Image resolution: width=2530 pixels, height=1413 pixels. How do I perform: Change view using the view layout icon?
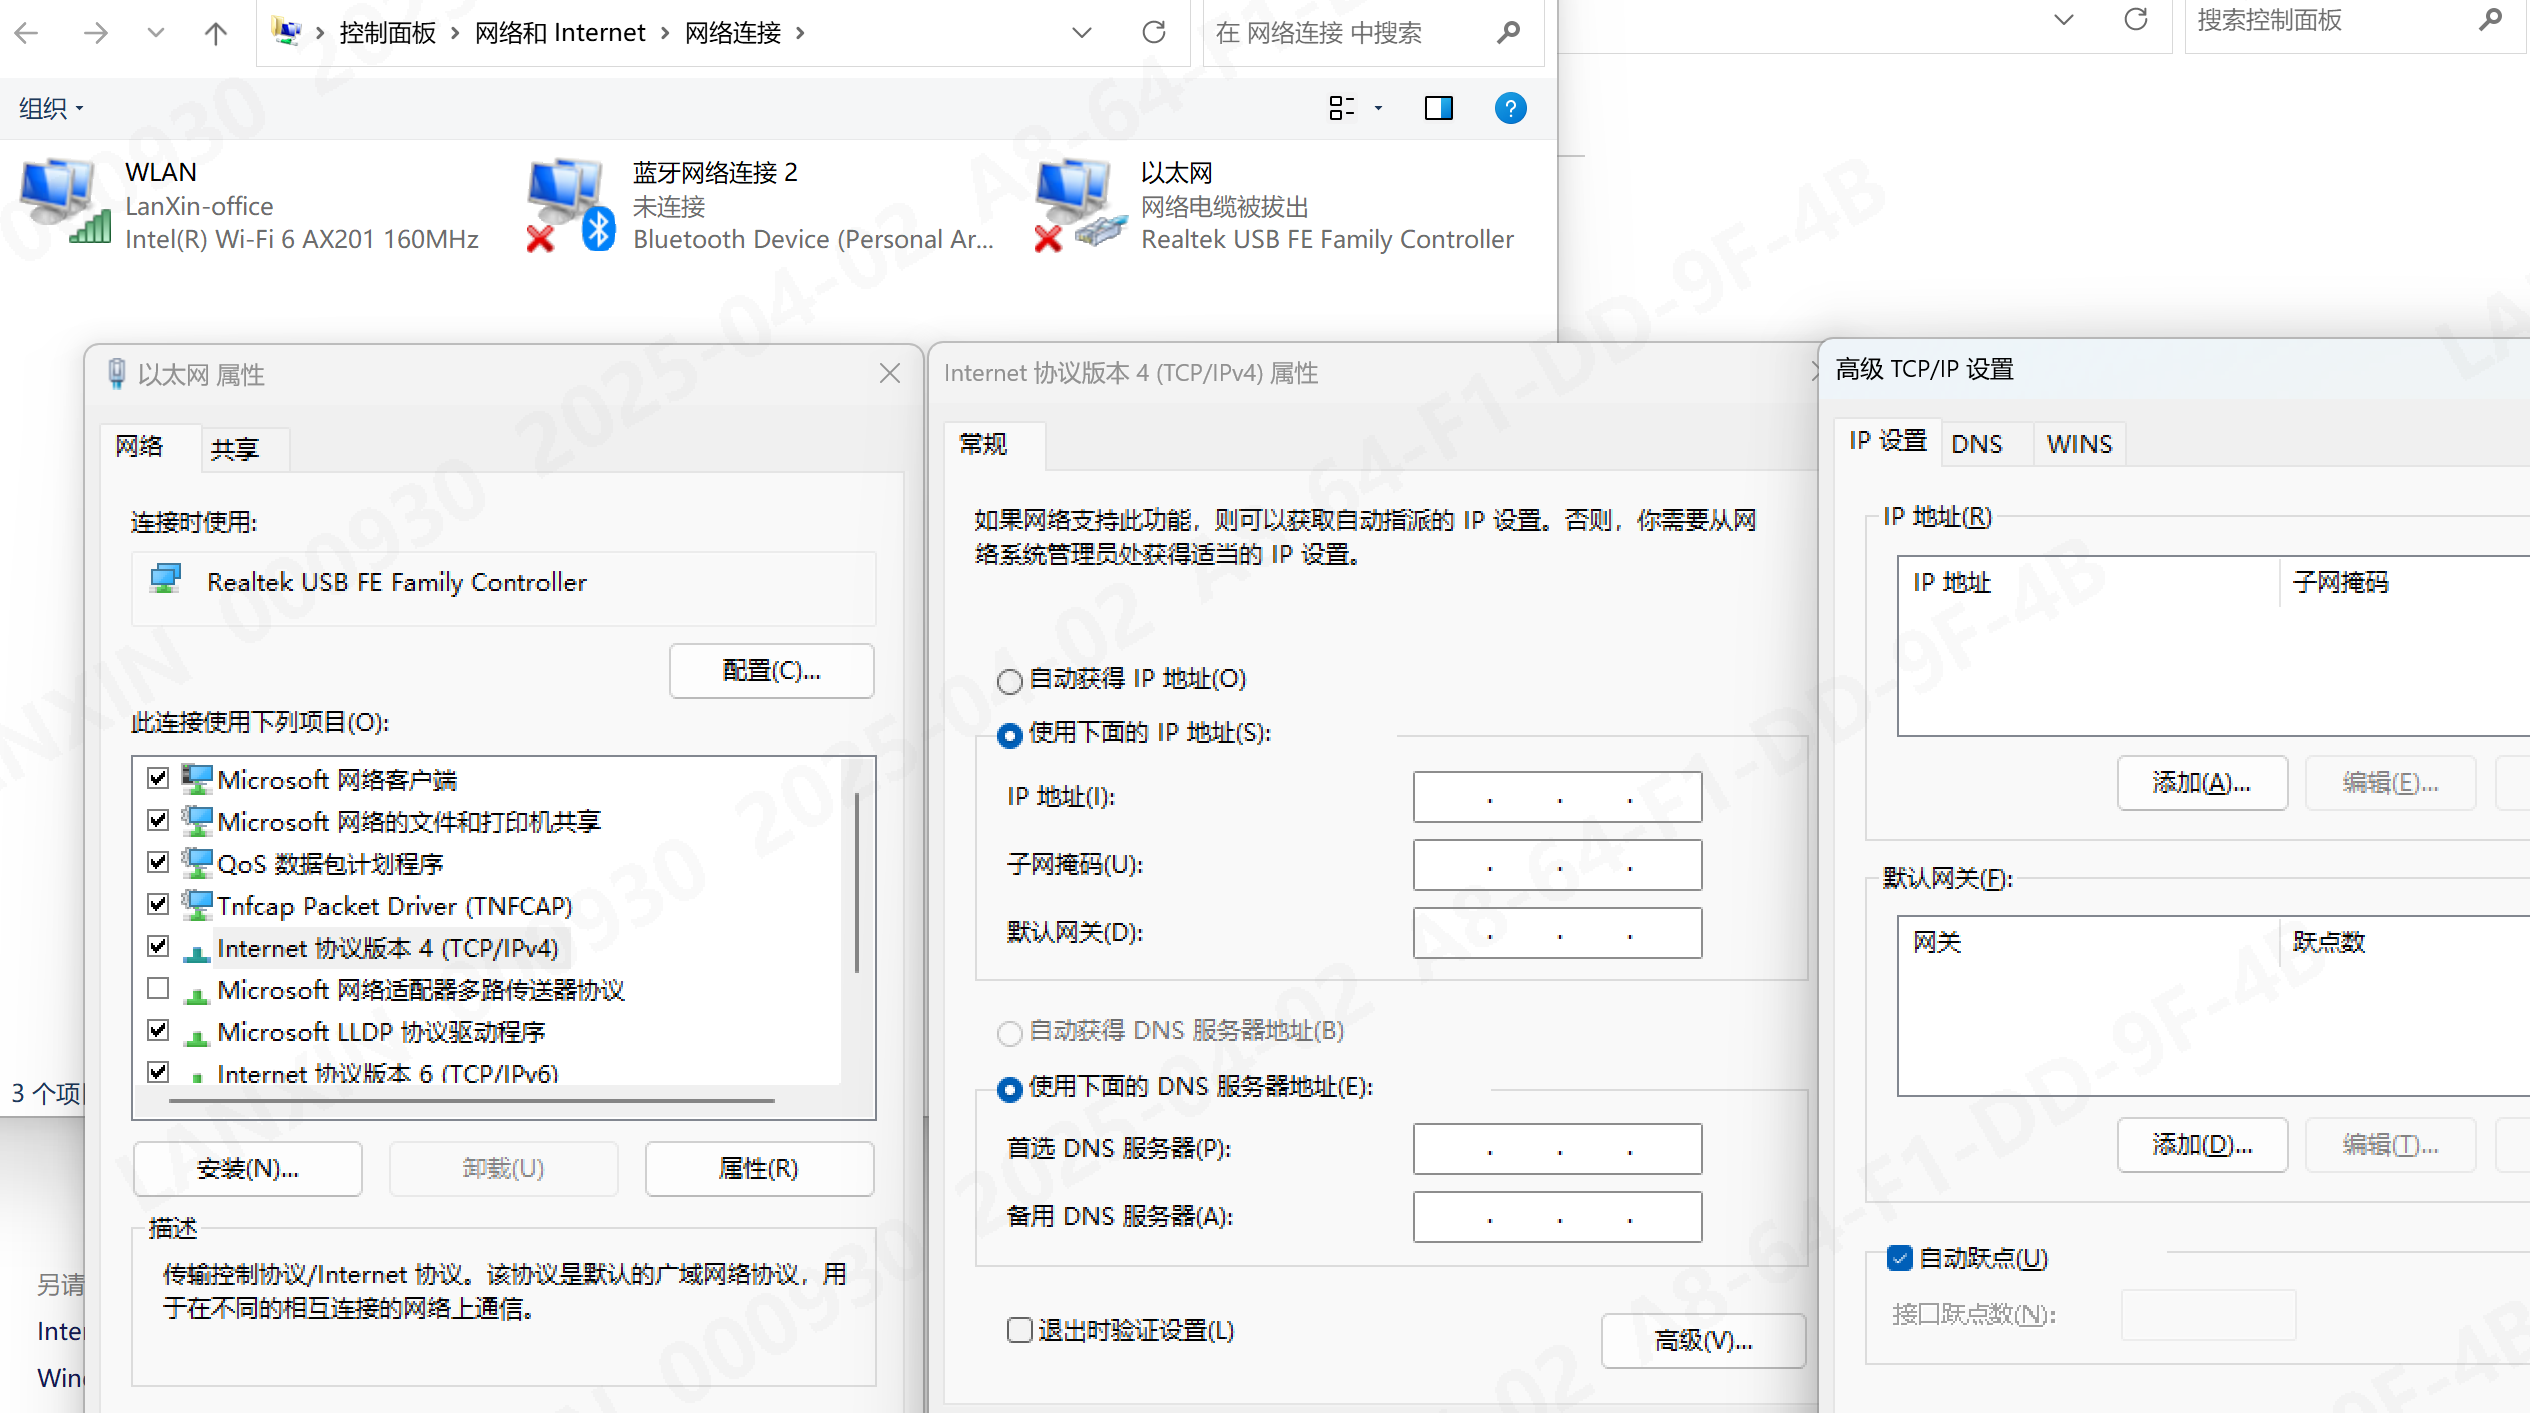coord(1341,108)
